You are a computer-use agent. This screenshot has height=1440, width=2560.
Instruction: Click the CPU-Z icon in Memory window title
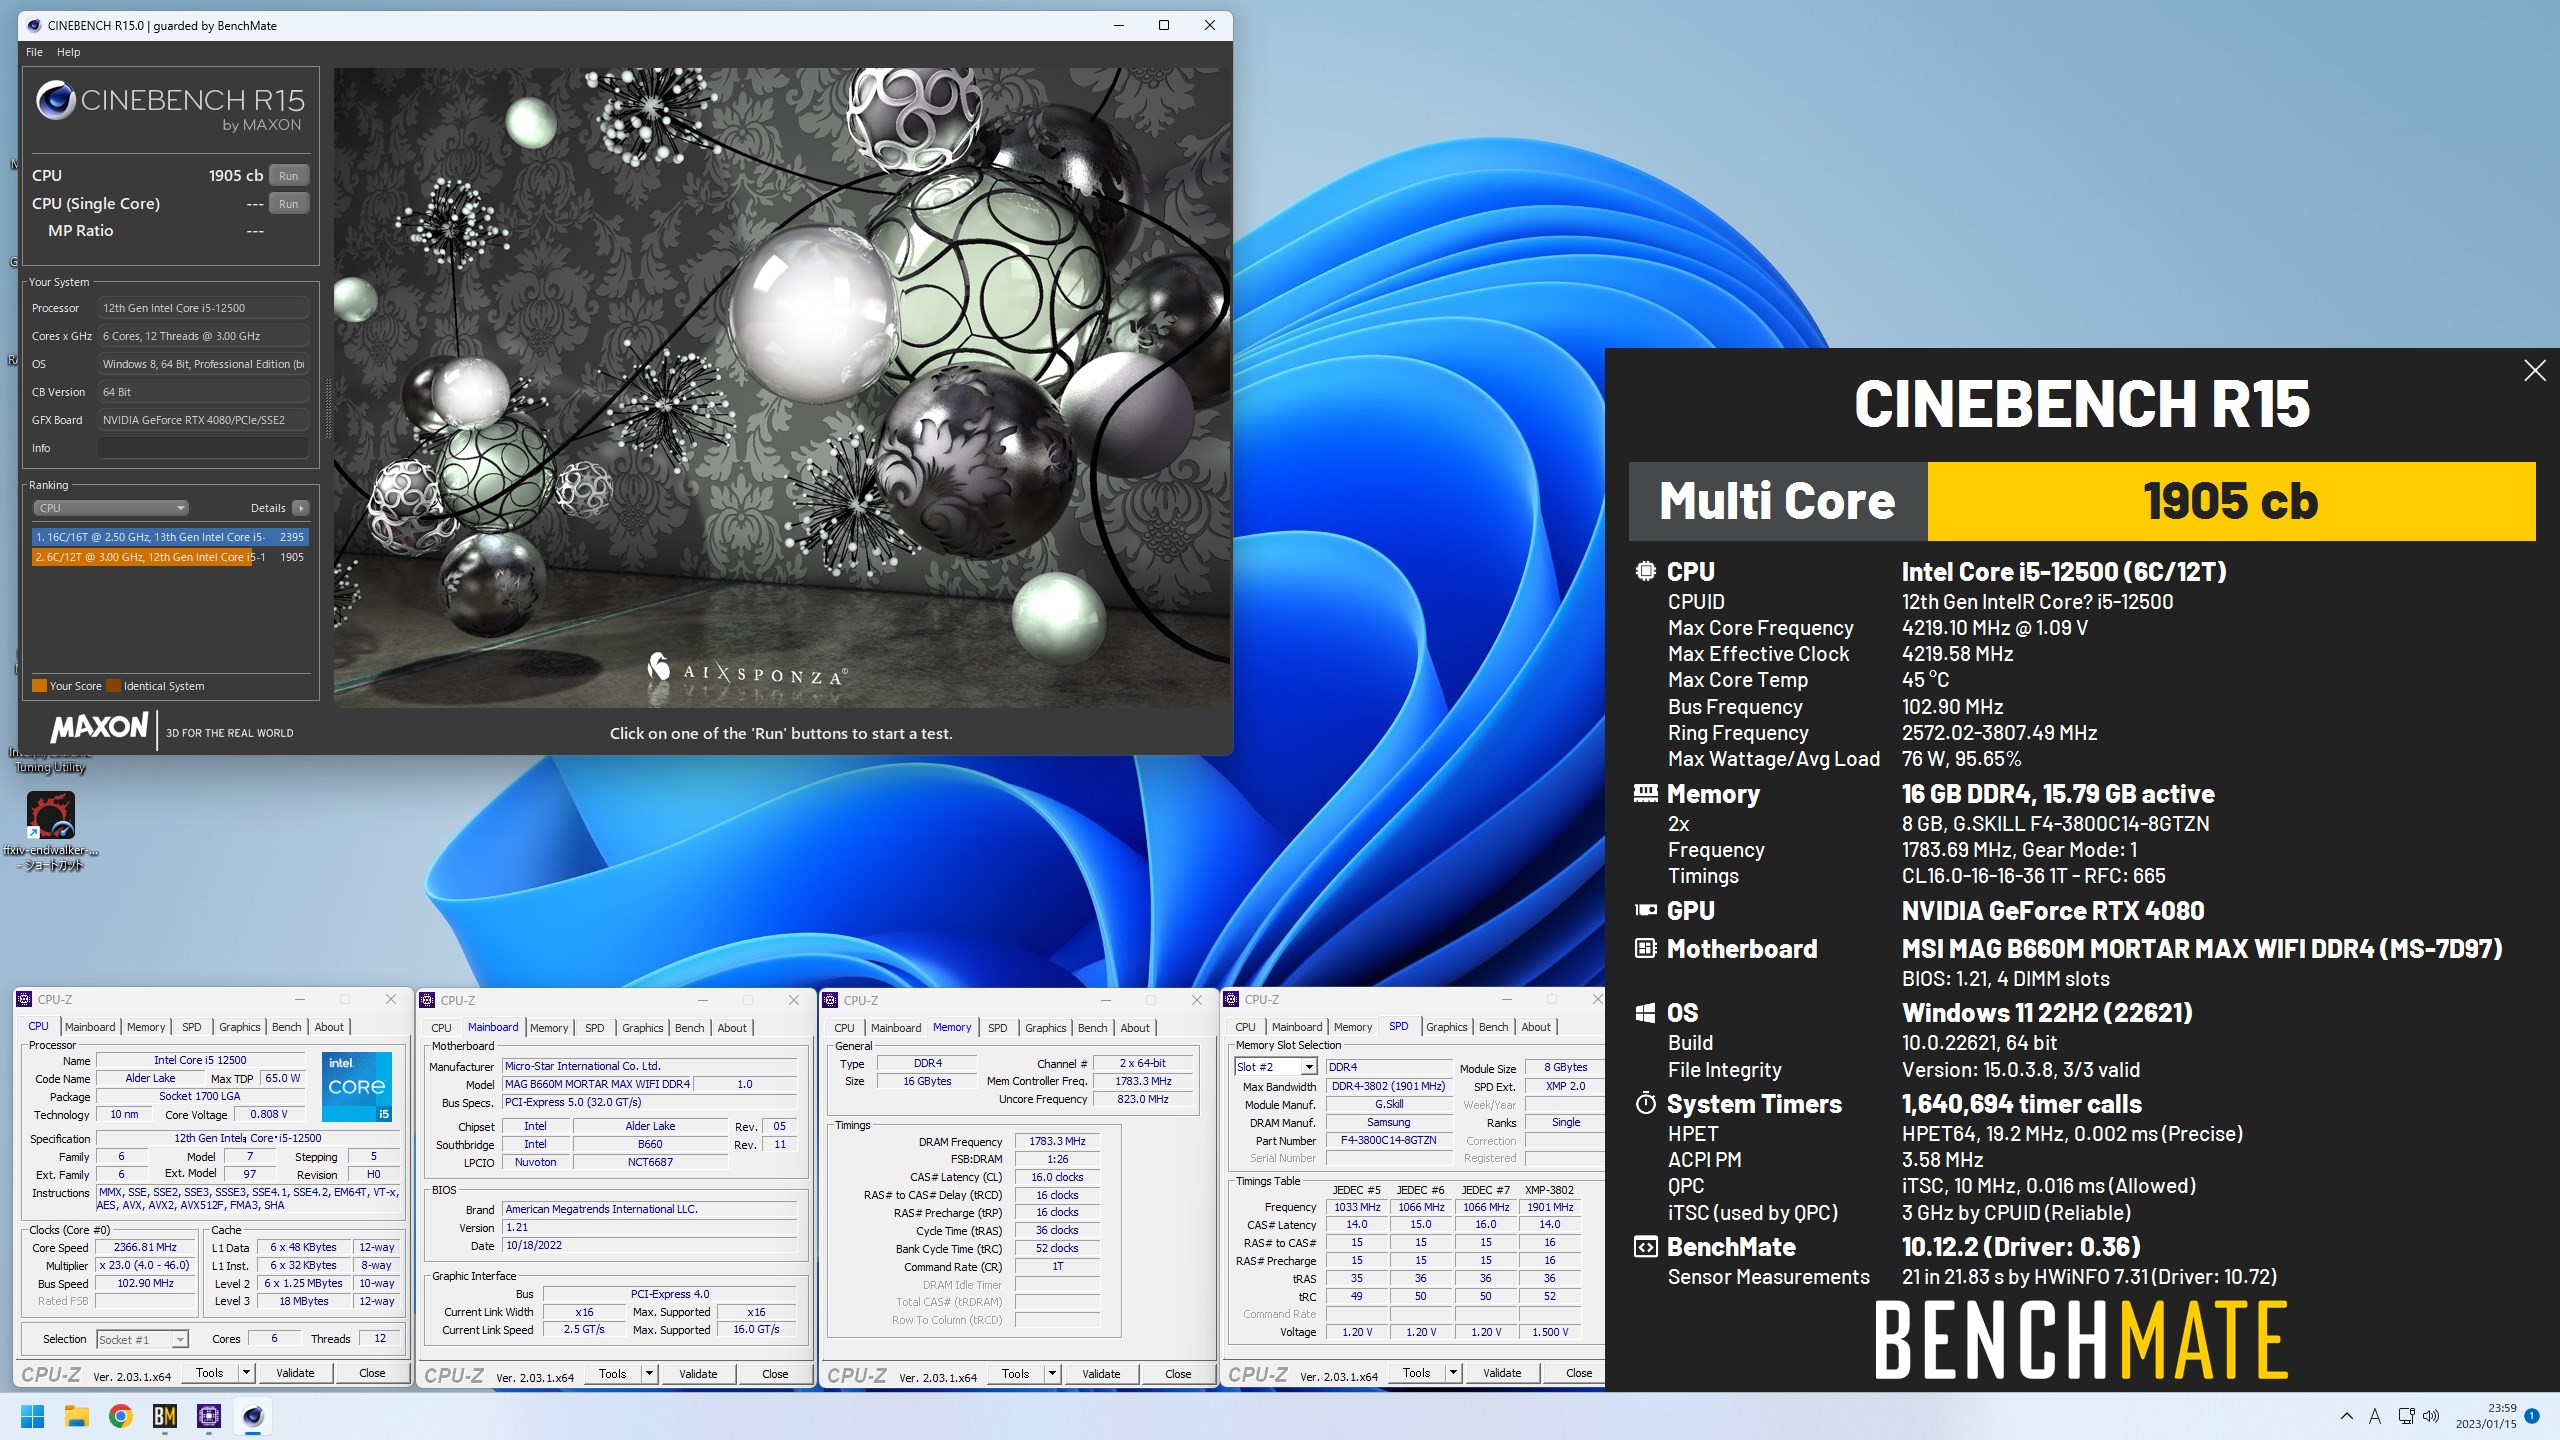830,1000
